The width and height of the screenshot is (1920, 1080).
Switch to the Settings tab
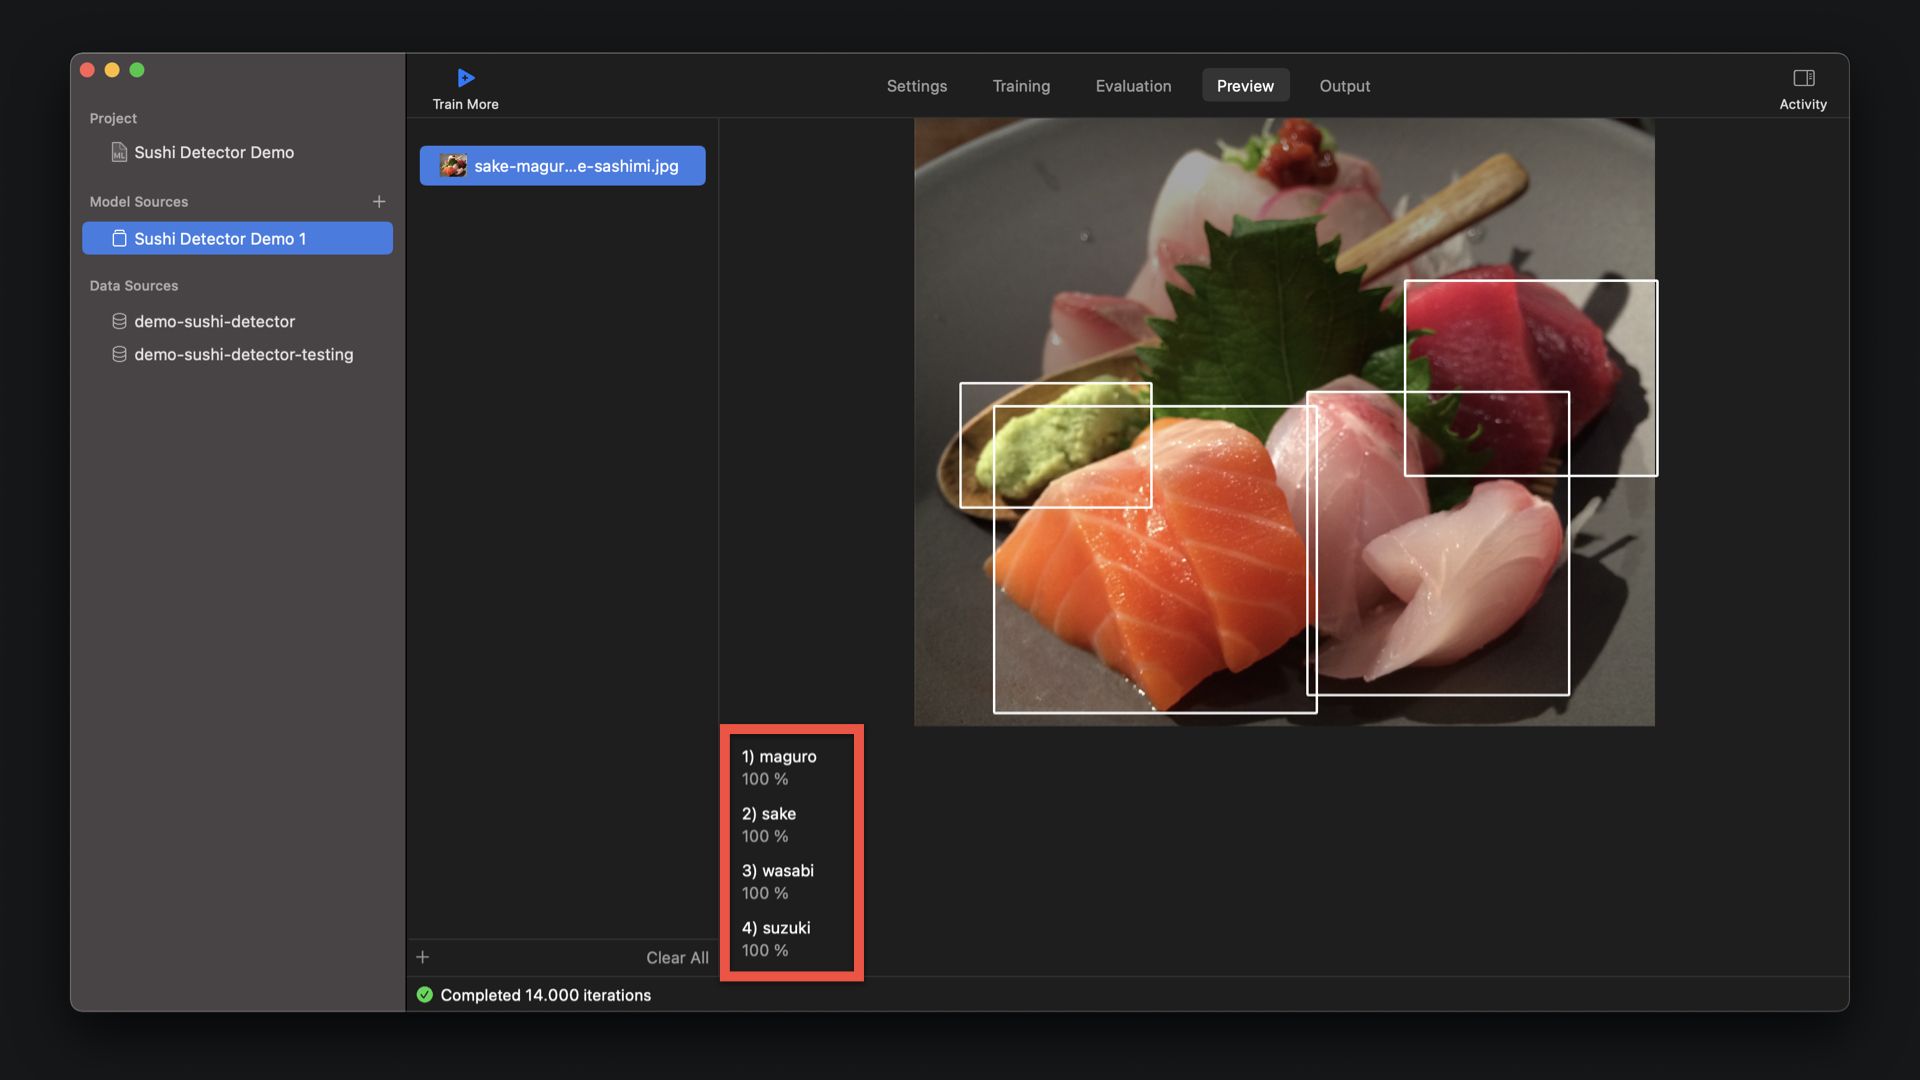916,86
